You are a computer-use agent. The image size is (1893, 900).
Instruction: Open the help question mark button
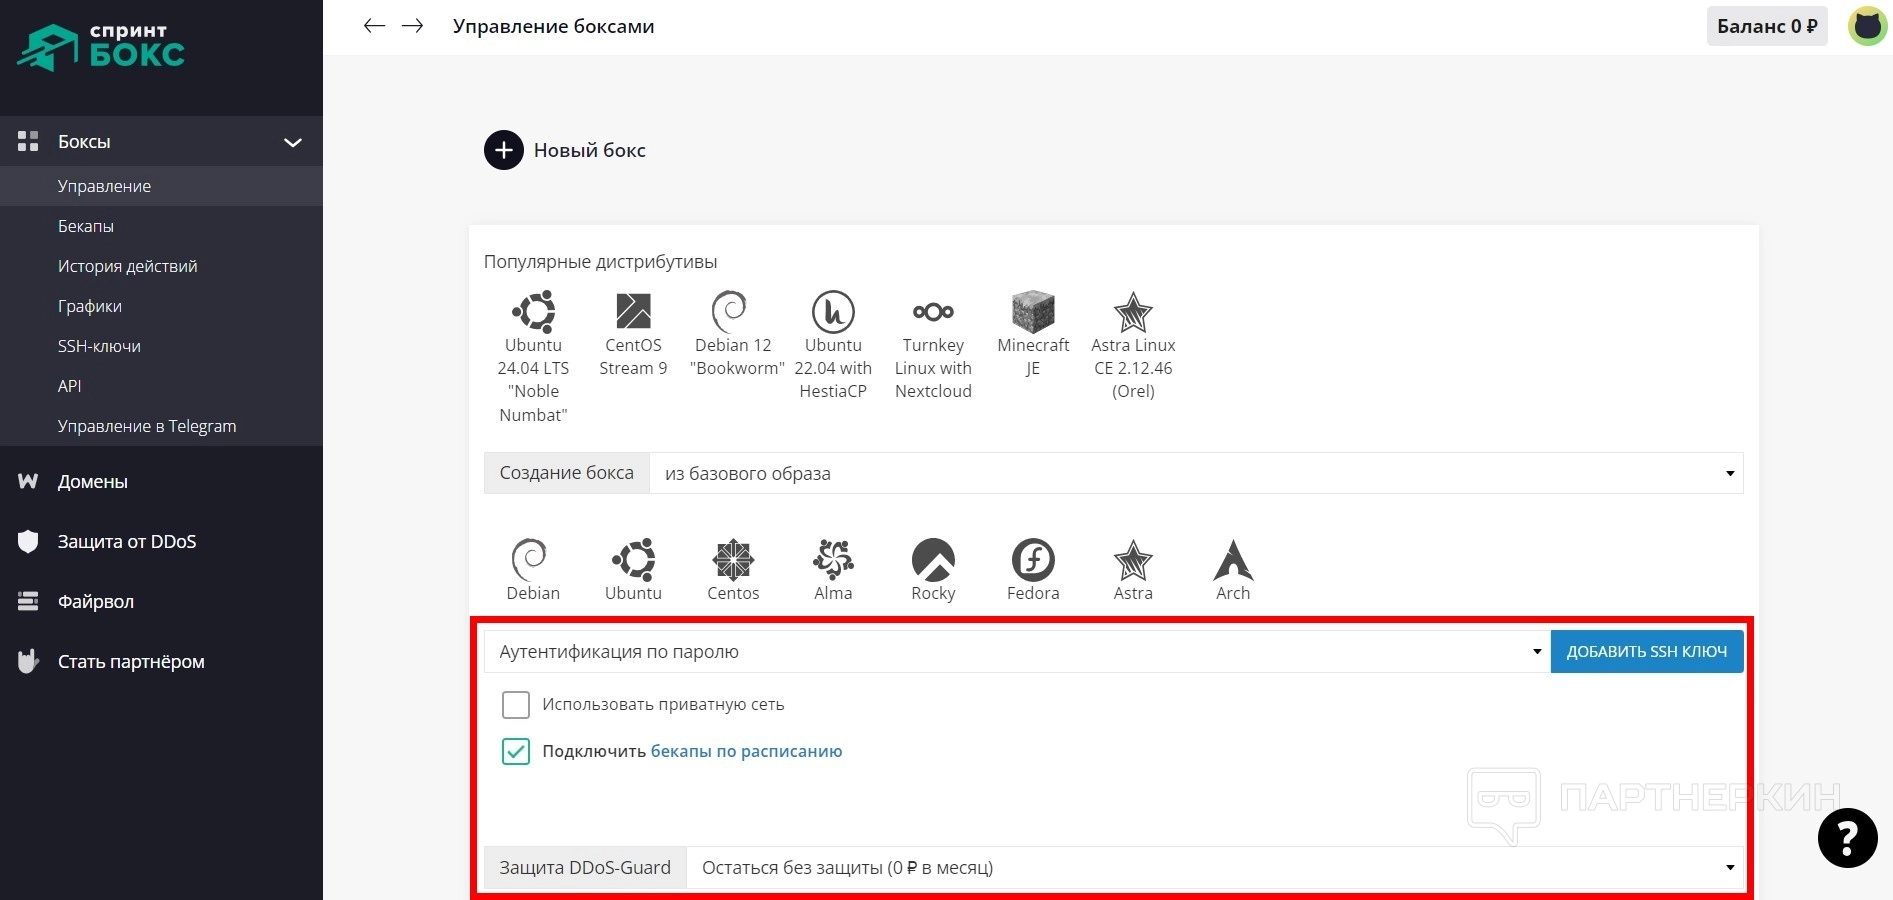tap(1847, 838)
